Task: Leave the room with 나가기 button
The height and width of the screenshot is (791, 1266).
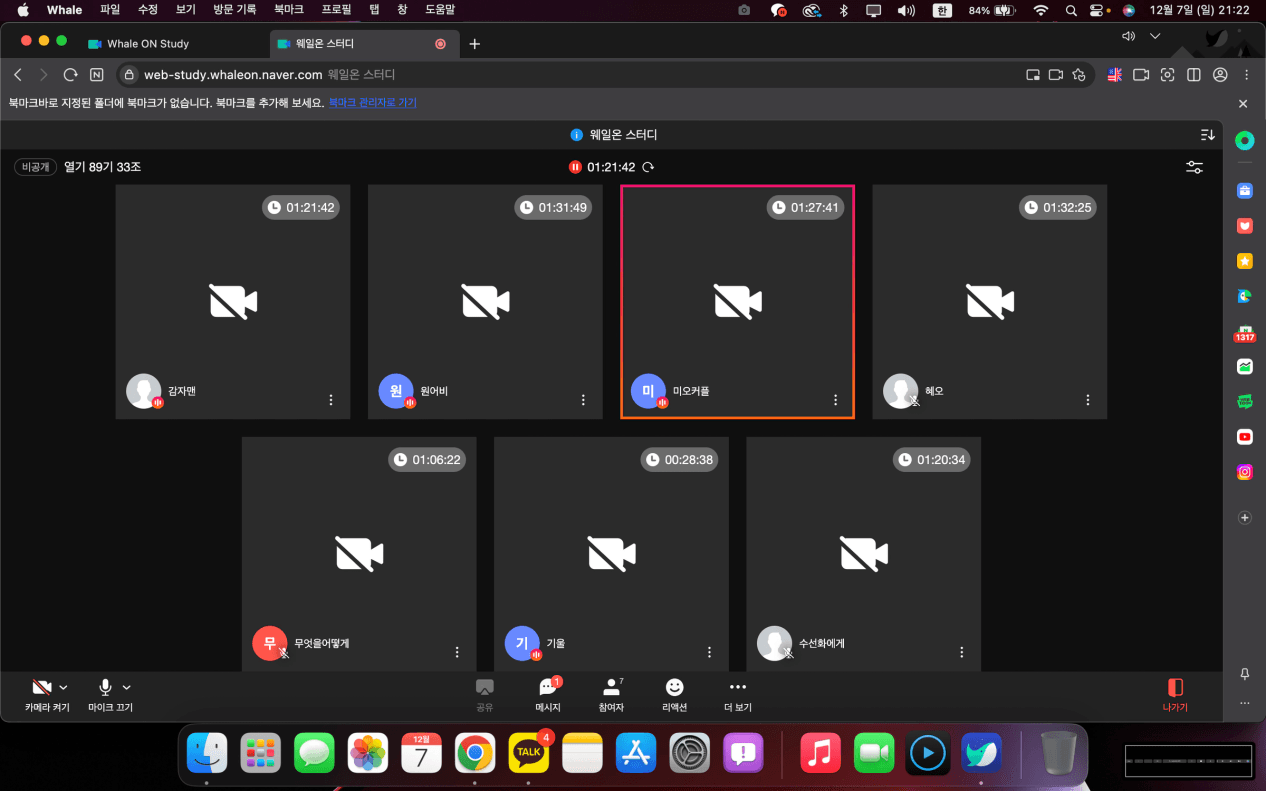Action: [1175, 694]
